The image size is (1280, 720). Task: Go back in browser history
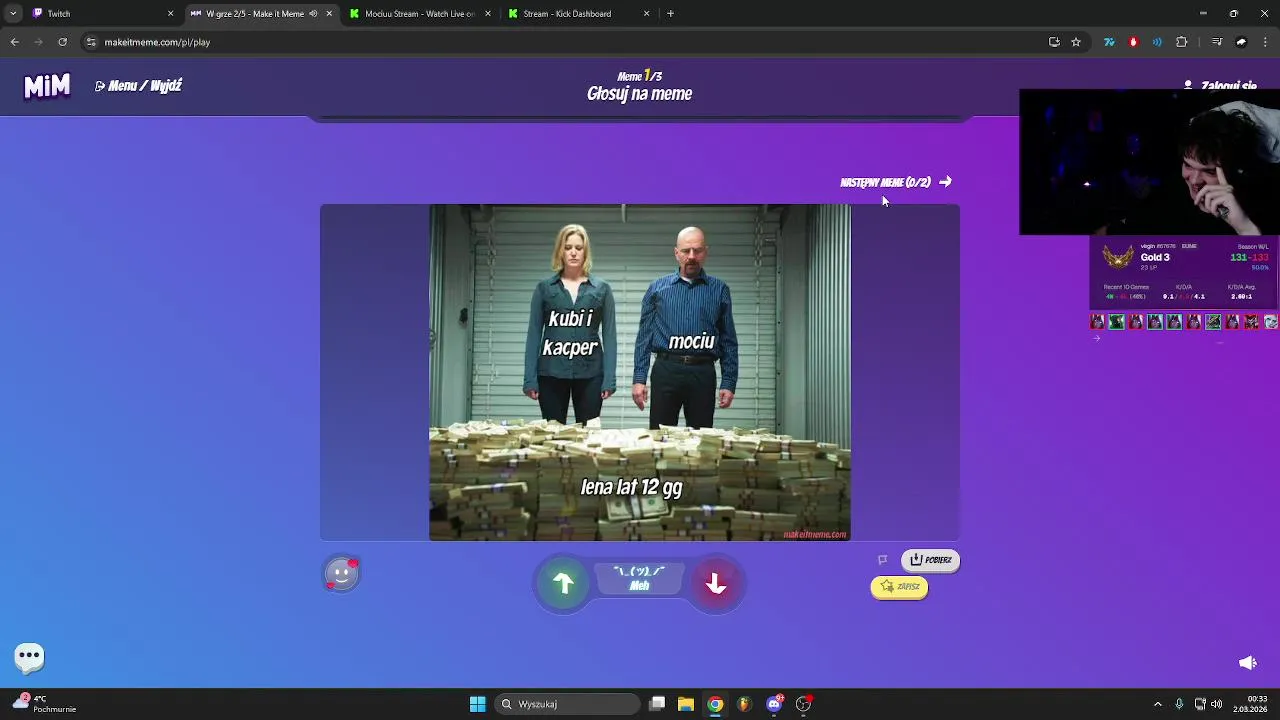14,42
